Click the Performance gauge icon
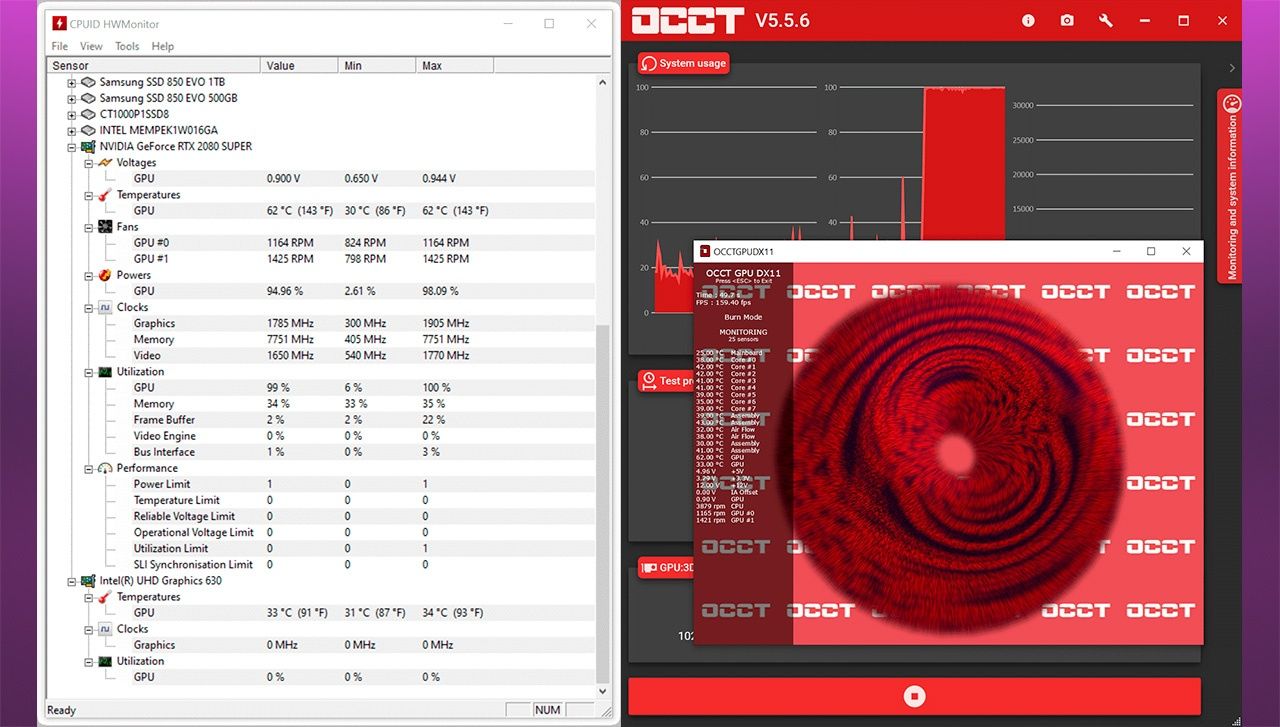Screen dimensions: 1280x727 (105, 468)
